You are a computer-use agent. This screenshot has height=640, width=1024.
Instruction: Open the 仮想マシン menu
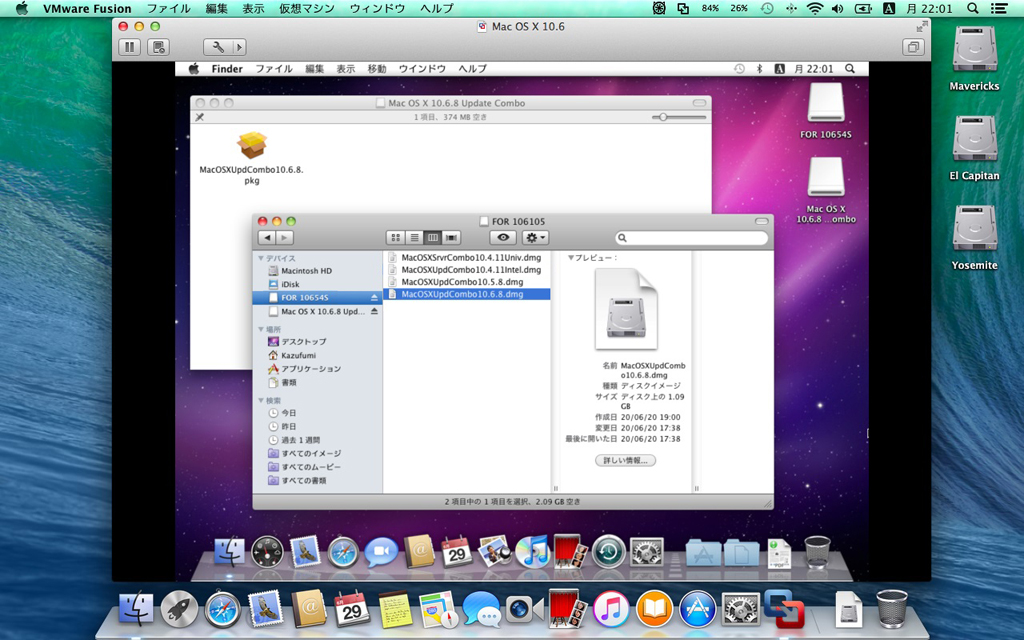pyautogui.click(x=306, y=8)
